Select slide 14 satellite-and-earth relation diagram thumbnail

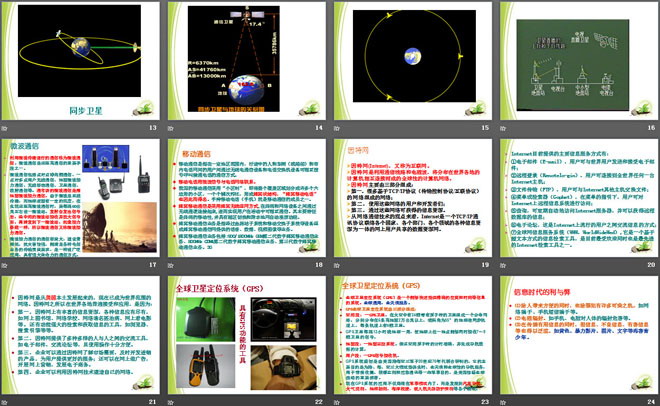pyautogui.click(x=247, y=61)
